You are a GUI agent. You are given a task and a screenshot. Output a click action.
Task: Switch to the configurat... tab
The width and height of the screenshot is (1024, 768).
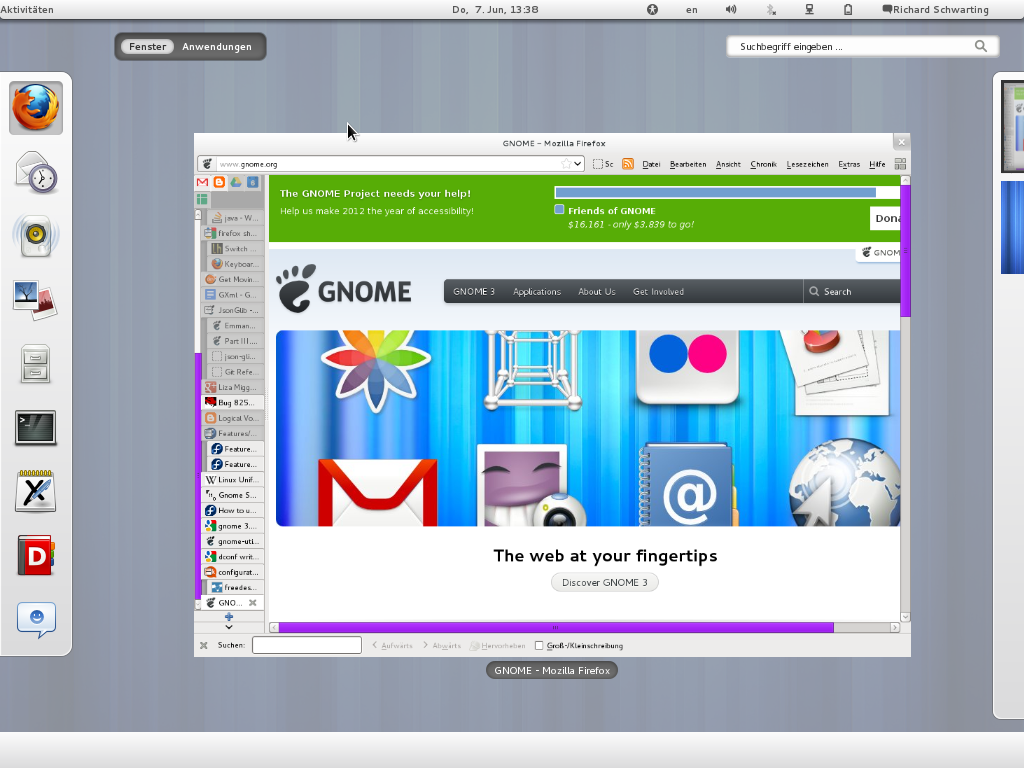coord(232,572)
